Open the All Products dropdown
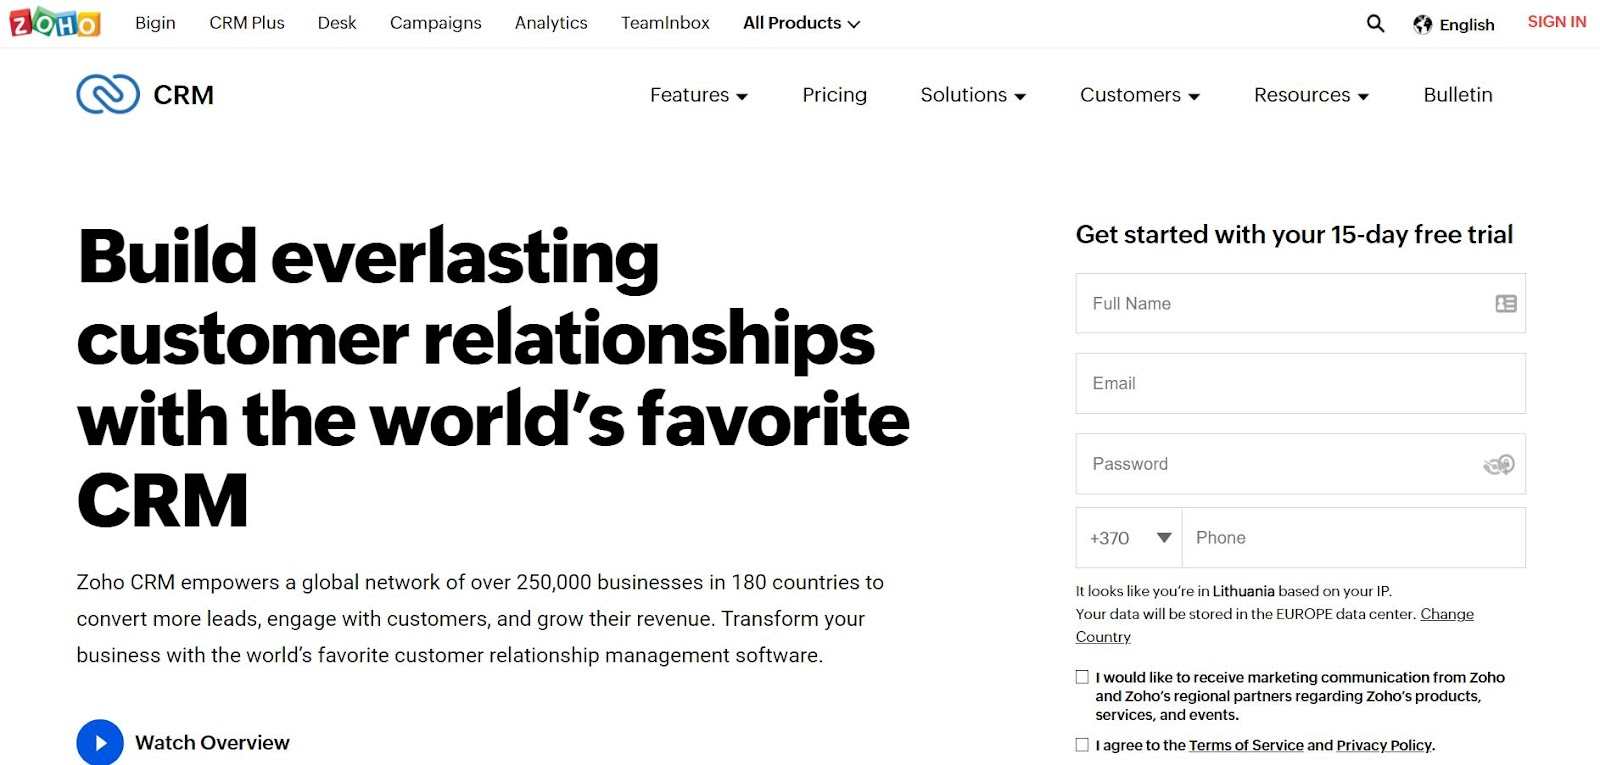1600x765 pixels. tap(801, 23)
